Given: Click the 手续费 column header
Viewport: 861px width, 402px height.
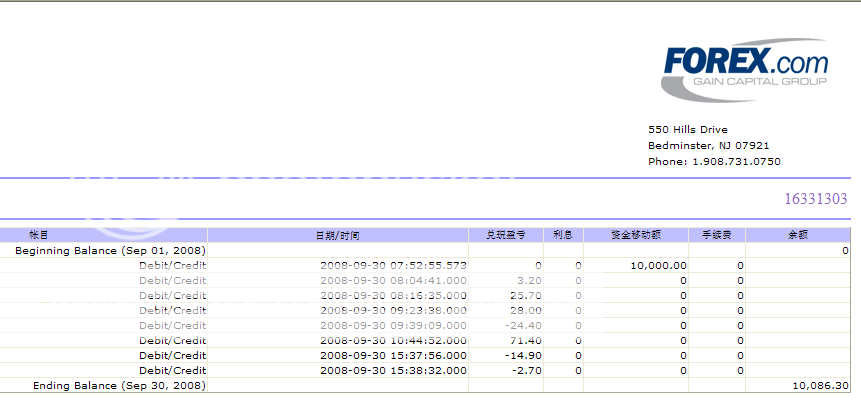Looking at the screenshot, I should 716,235.
